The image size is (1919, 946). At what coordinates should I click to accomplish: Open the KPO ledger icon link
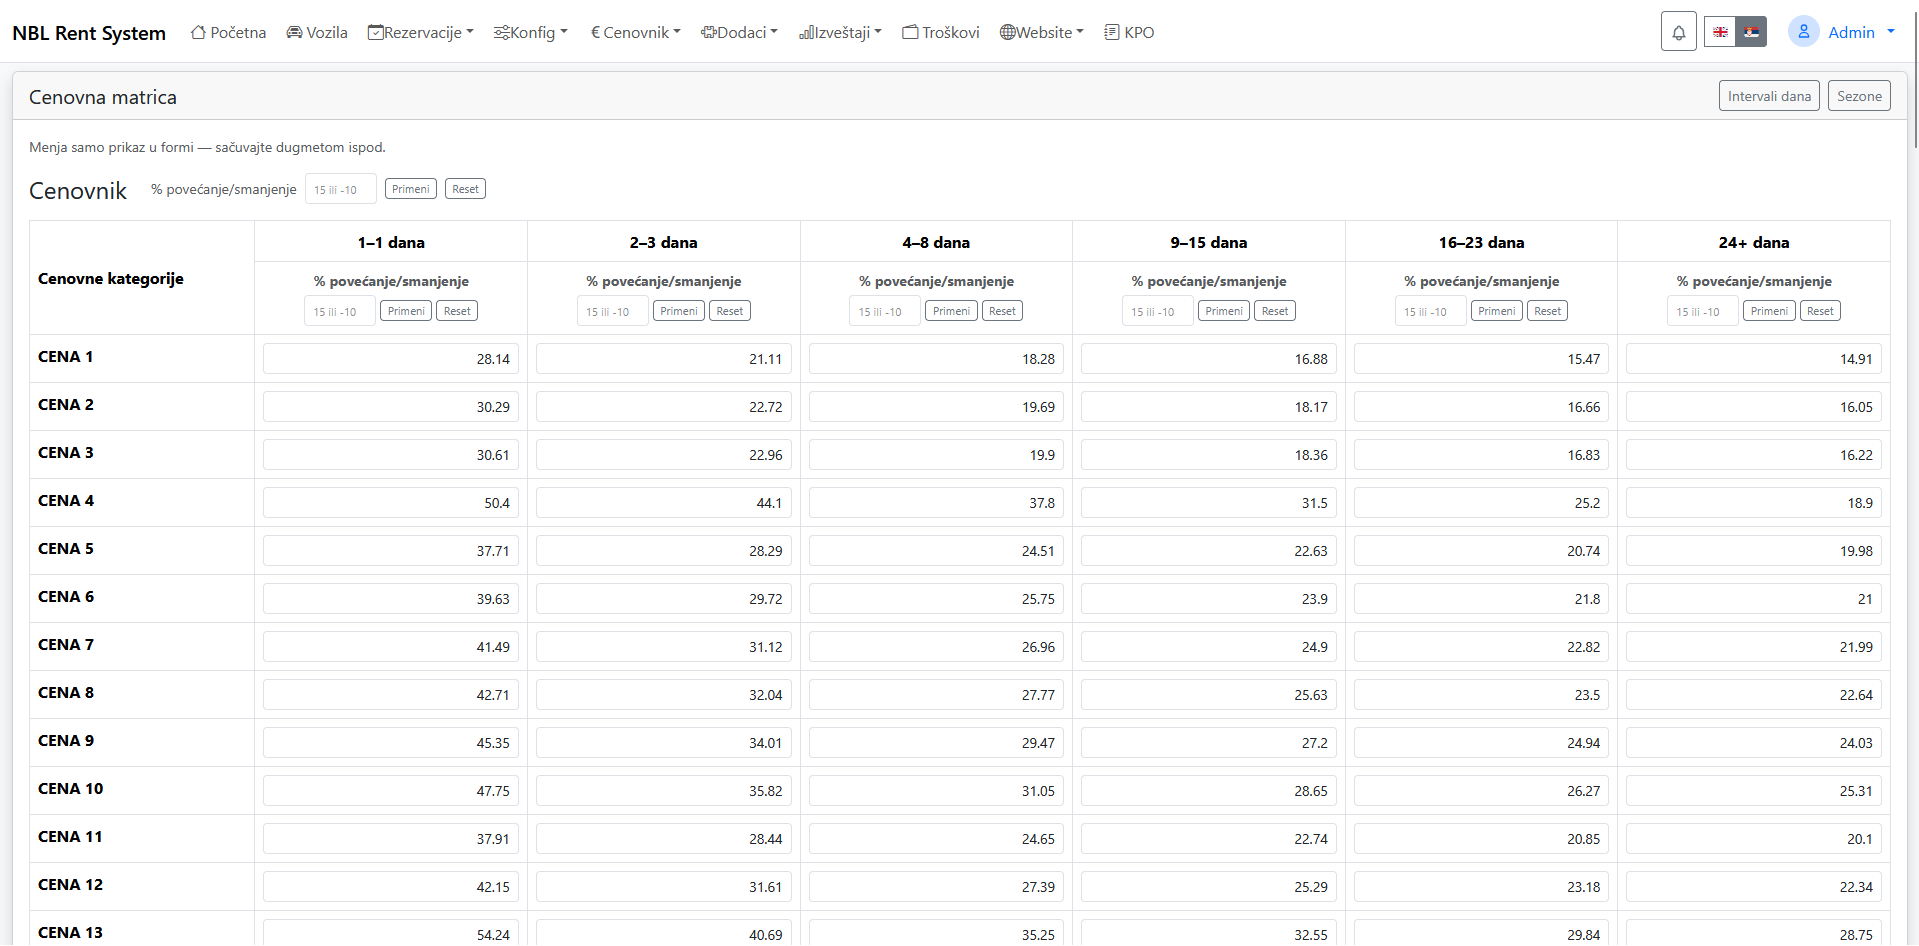coord(1112,32)
